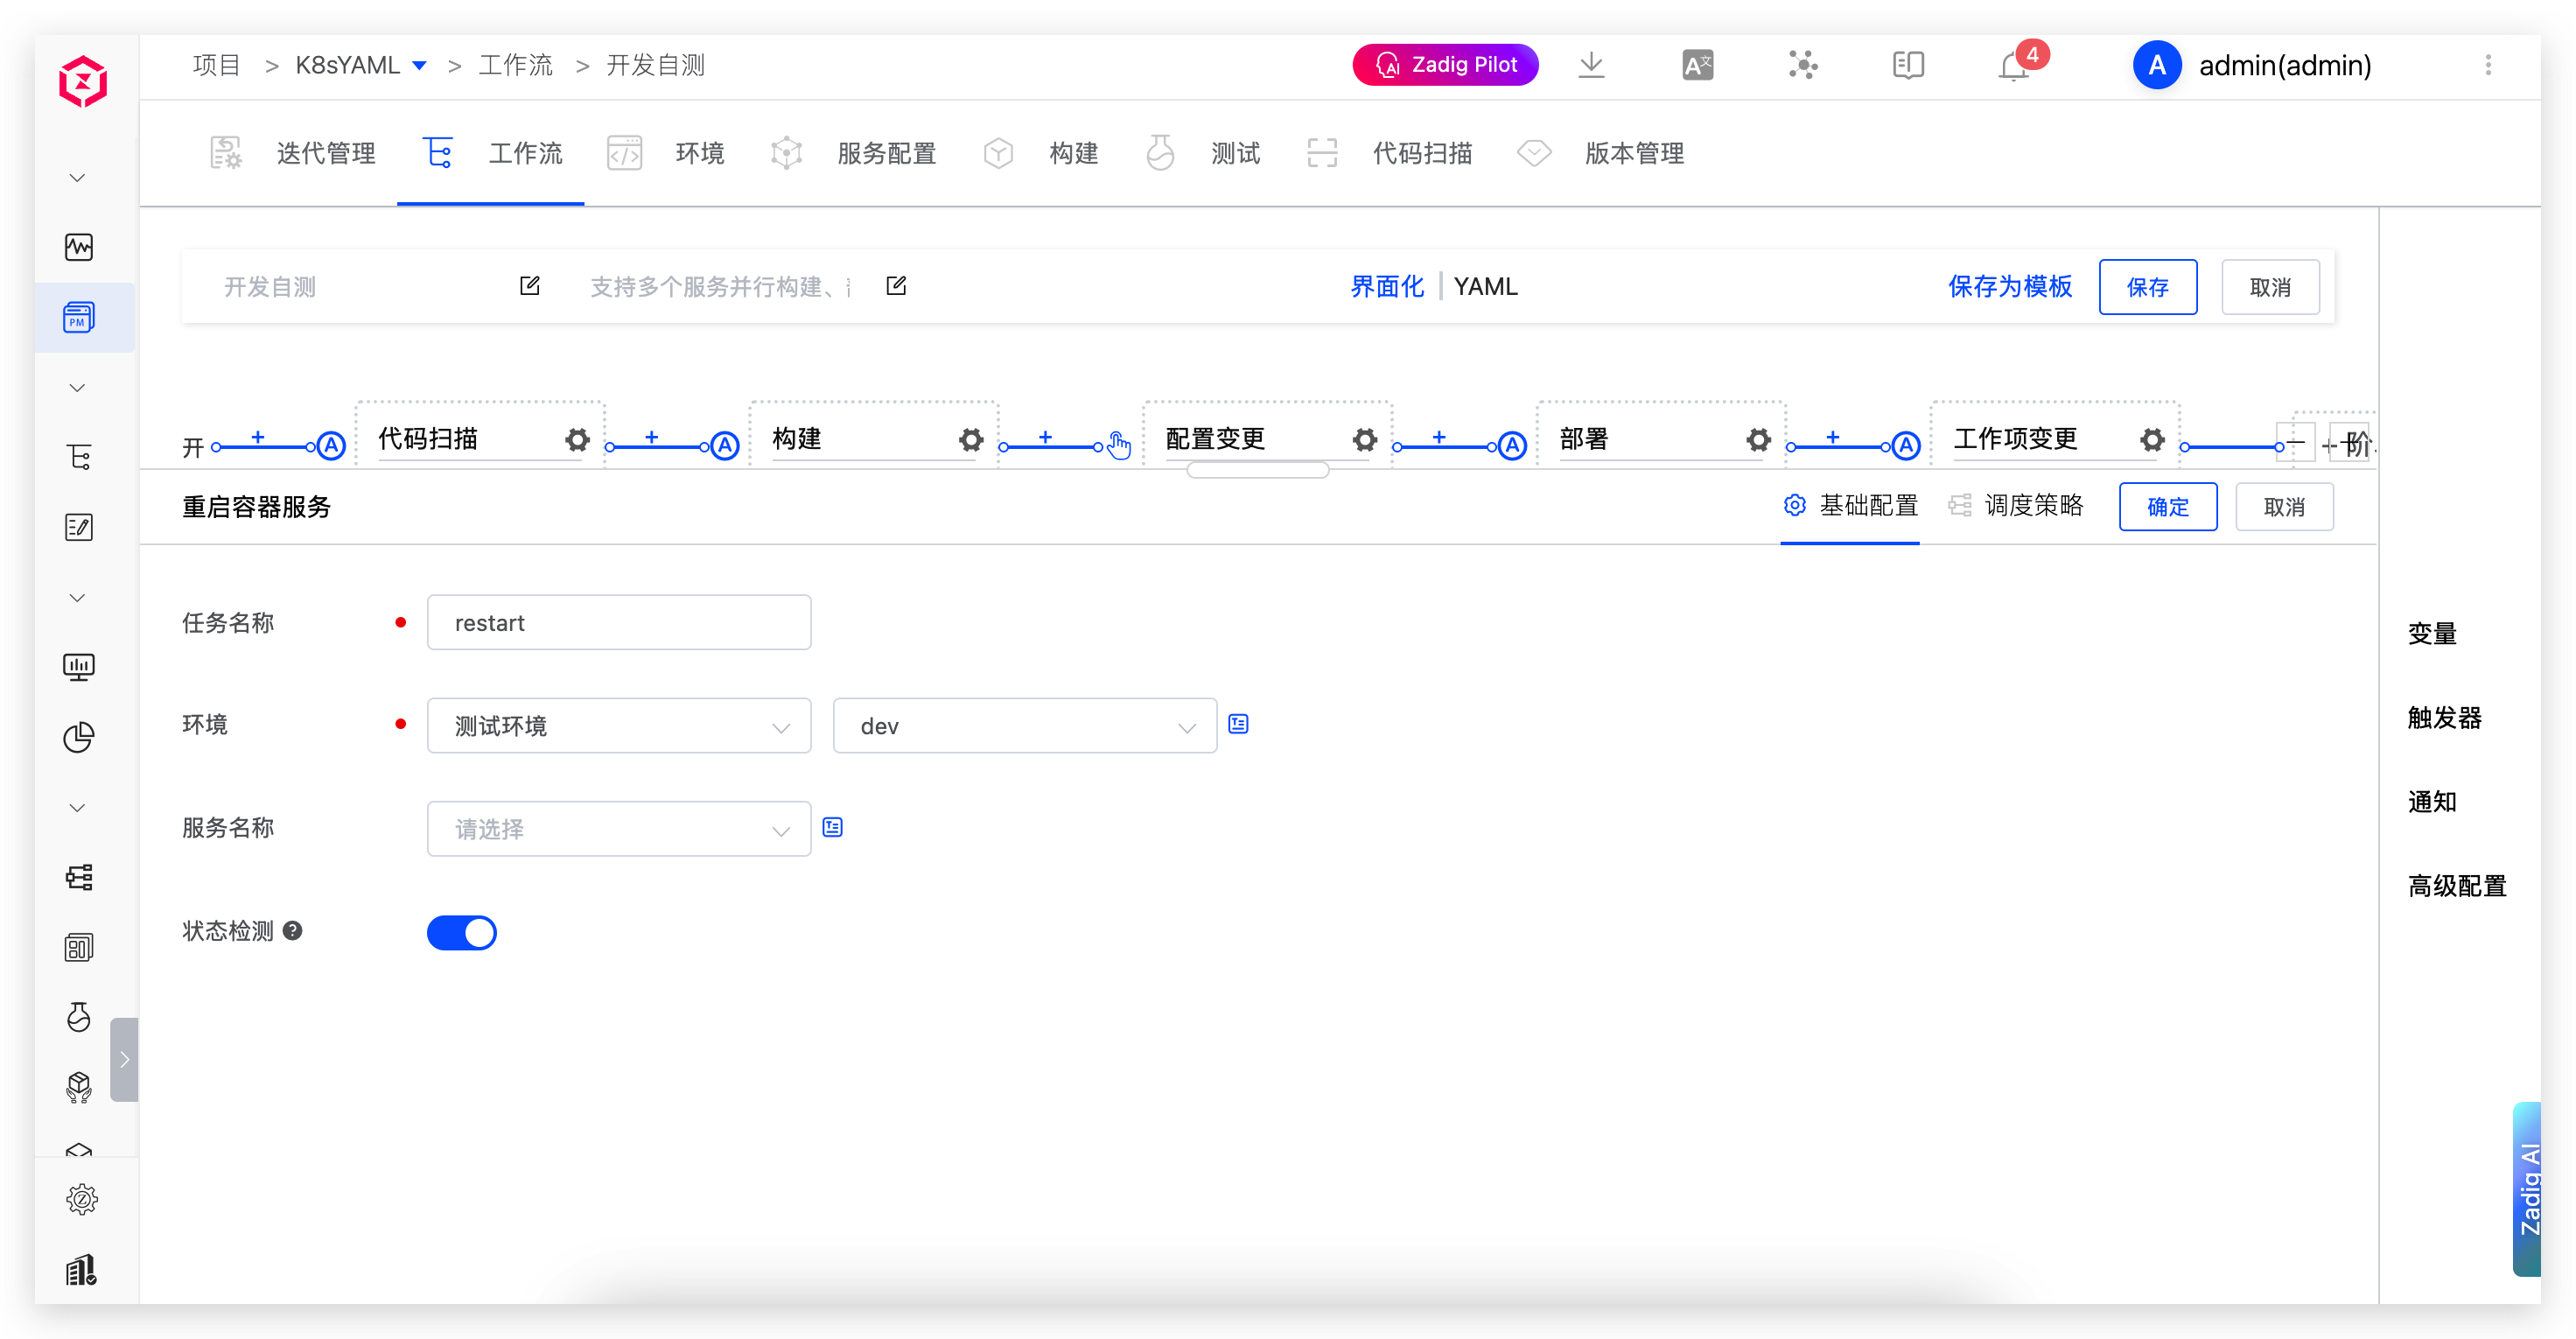Enable YAML editing for environment field
Image resolution: width=2576 pixels, height=1339 pixels.
point(1238,723)
